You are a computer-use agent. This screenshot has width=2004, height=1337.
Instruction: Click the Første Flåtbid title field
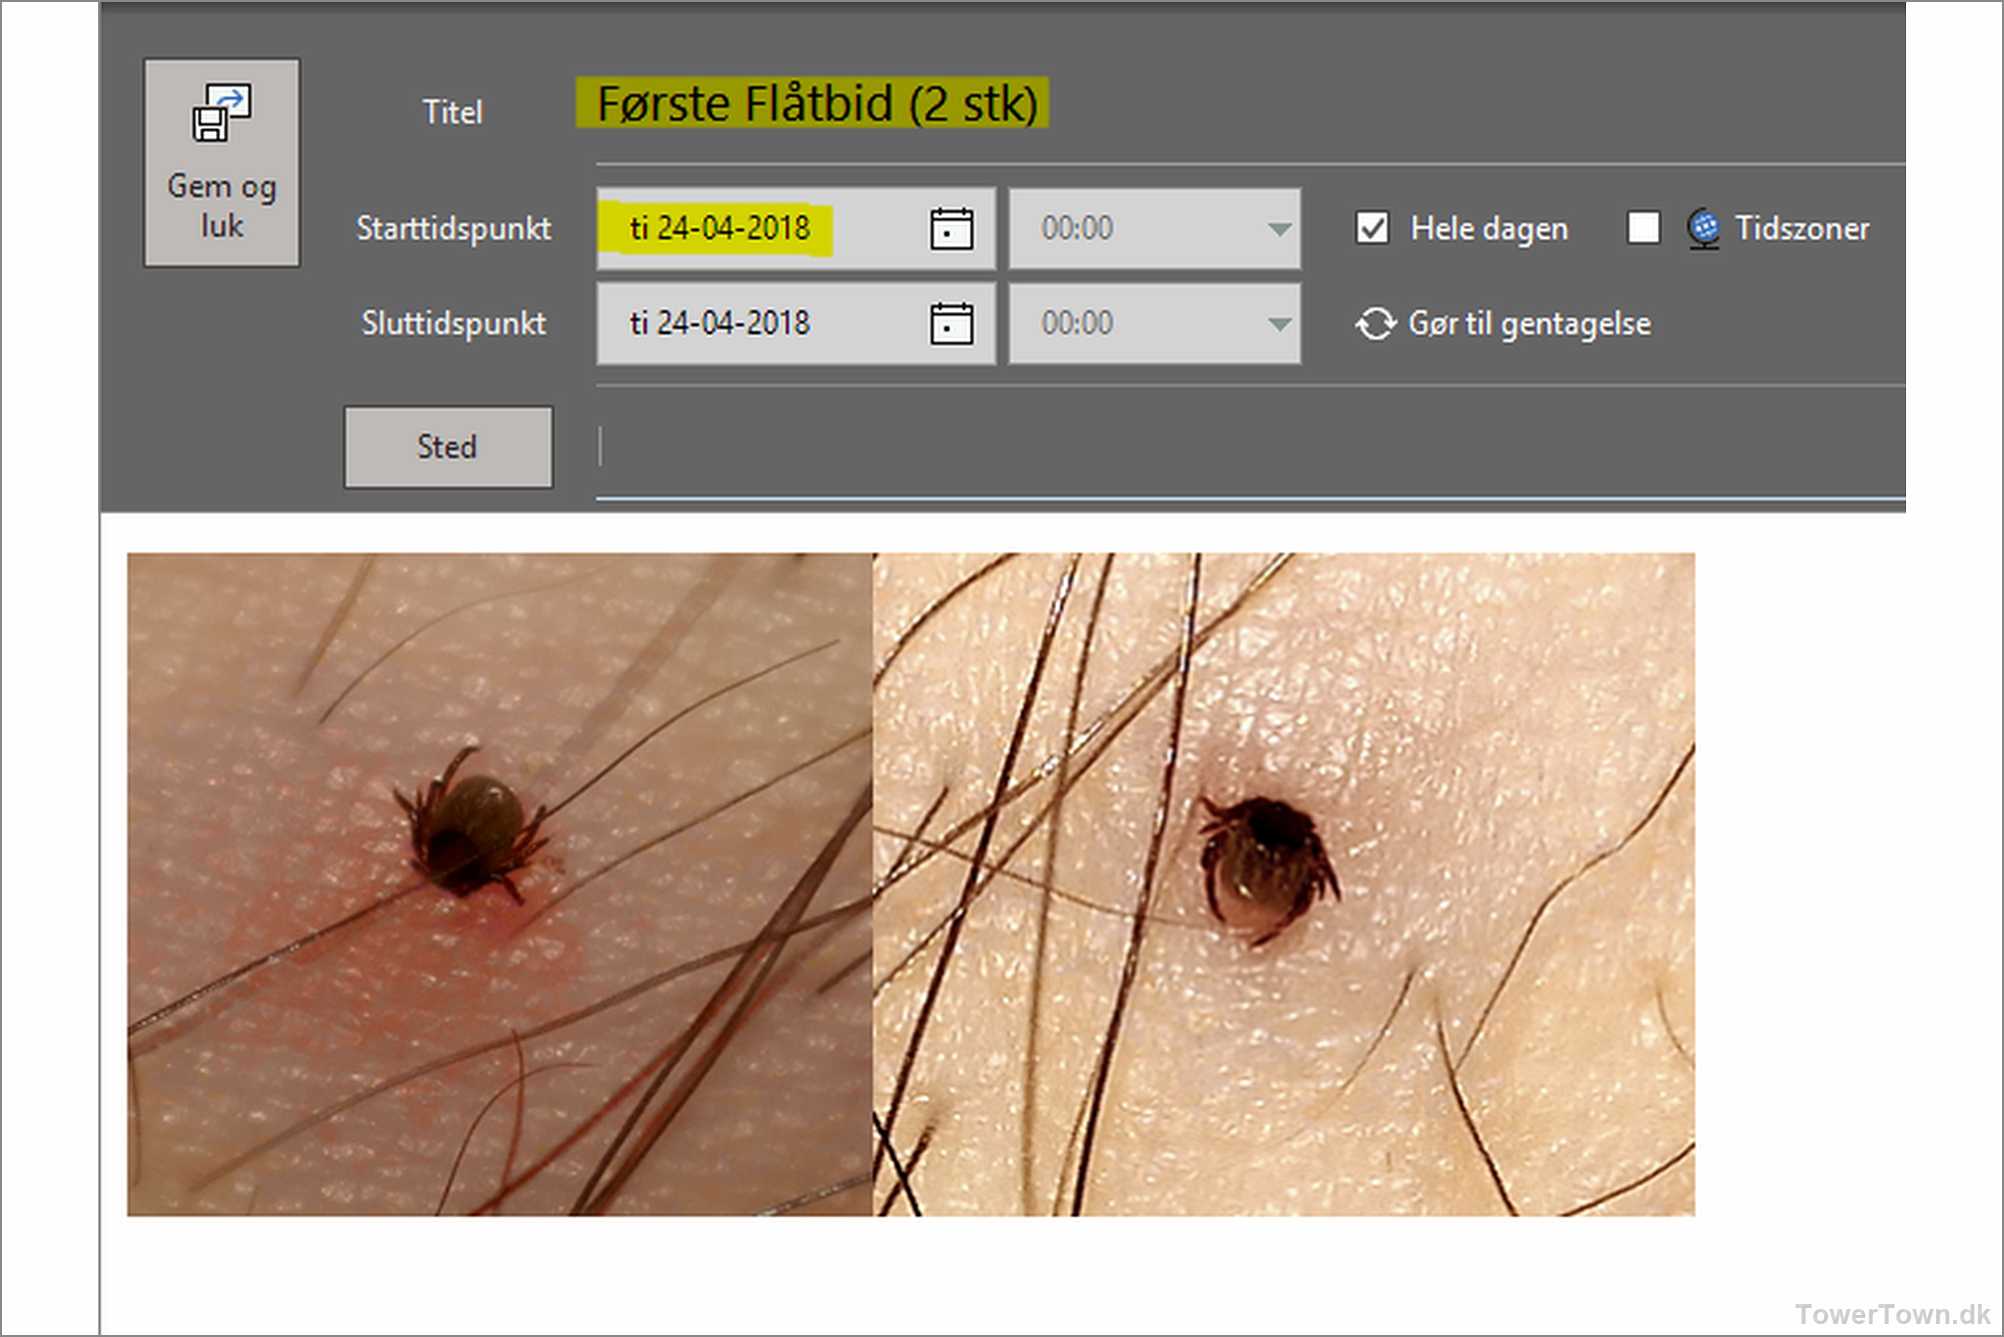pyautogui.click(x=817, y=104)
